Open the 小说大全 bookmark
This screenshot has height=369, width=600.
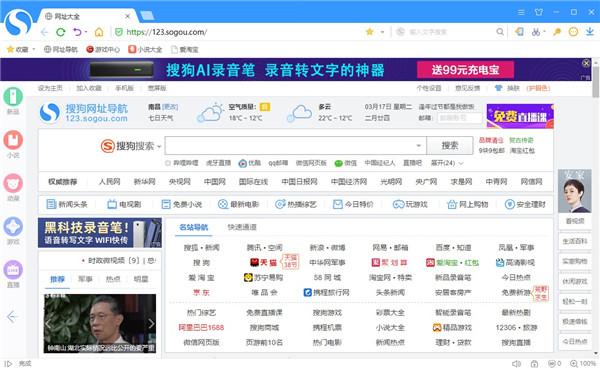tap(145, 49)
